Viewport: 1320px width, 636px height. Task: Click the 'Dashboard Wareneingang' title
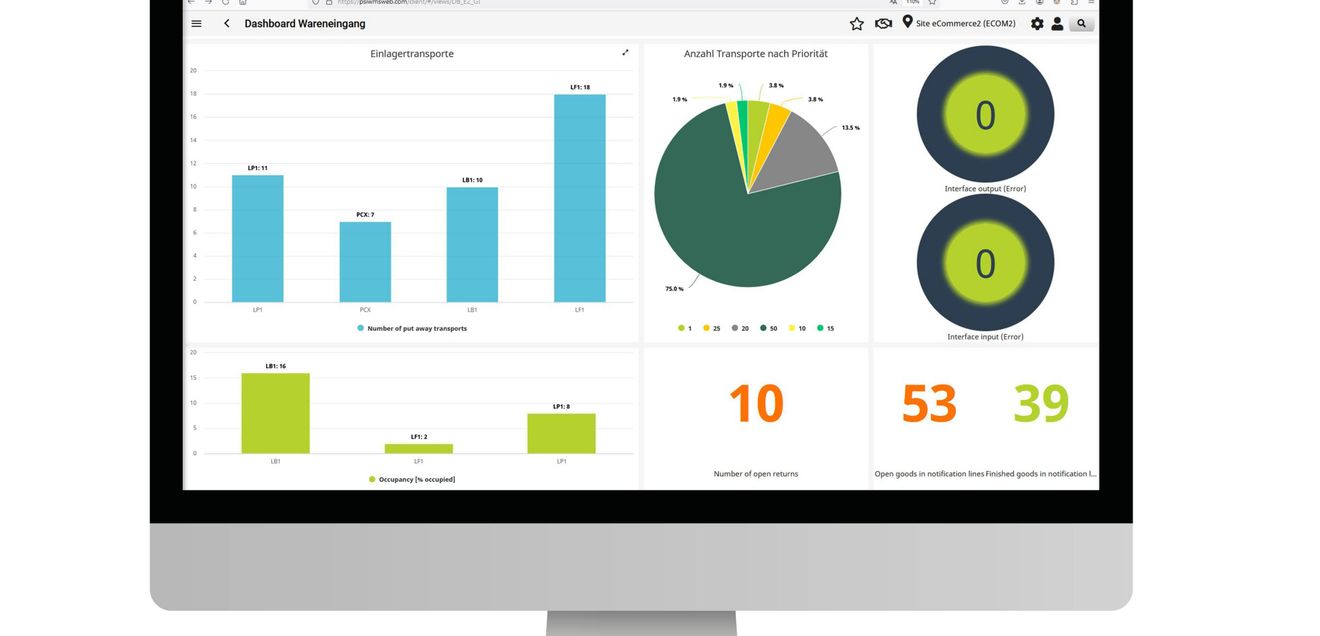coord(305,23)
